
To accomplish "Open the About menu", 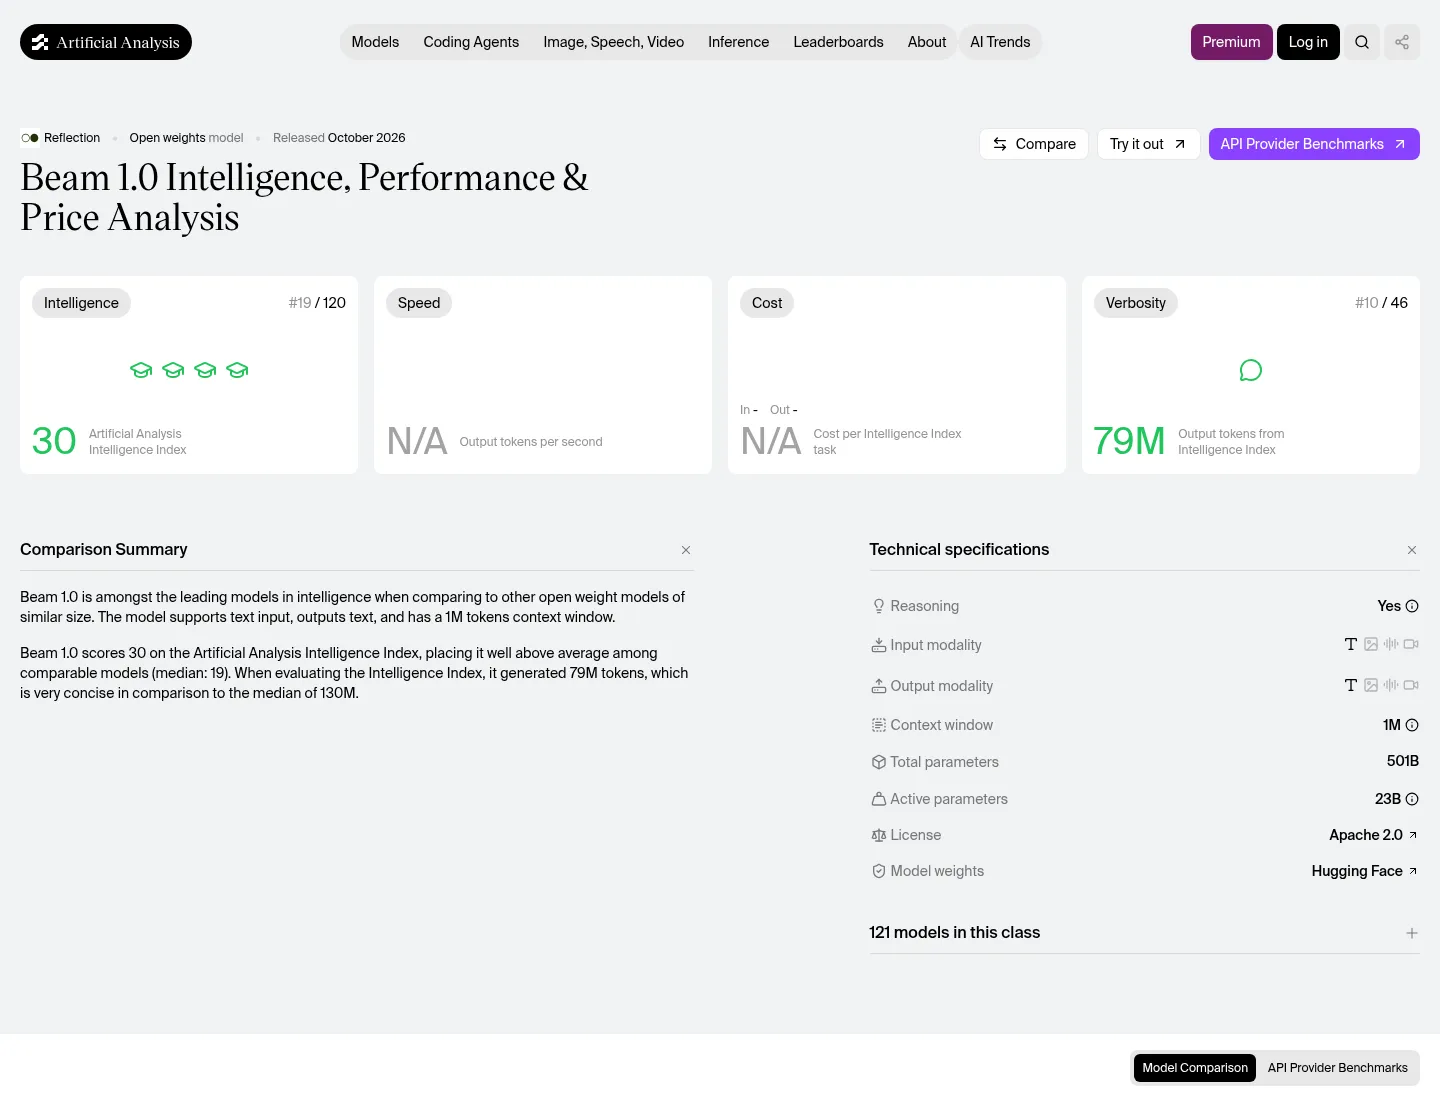I will pyautogui.click(x=927, y=42).
